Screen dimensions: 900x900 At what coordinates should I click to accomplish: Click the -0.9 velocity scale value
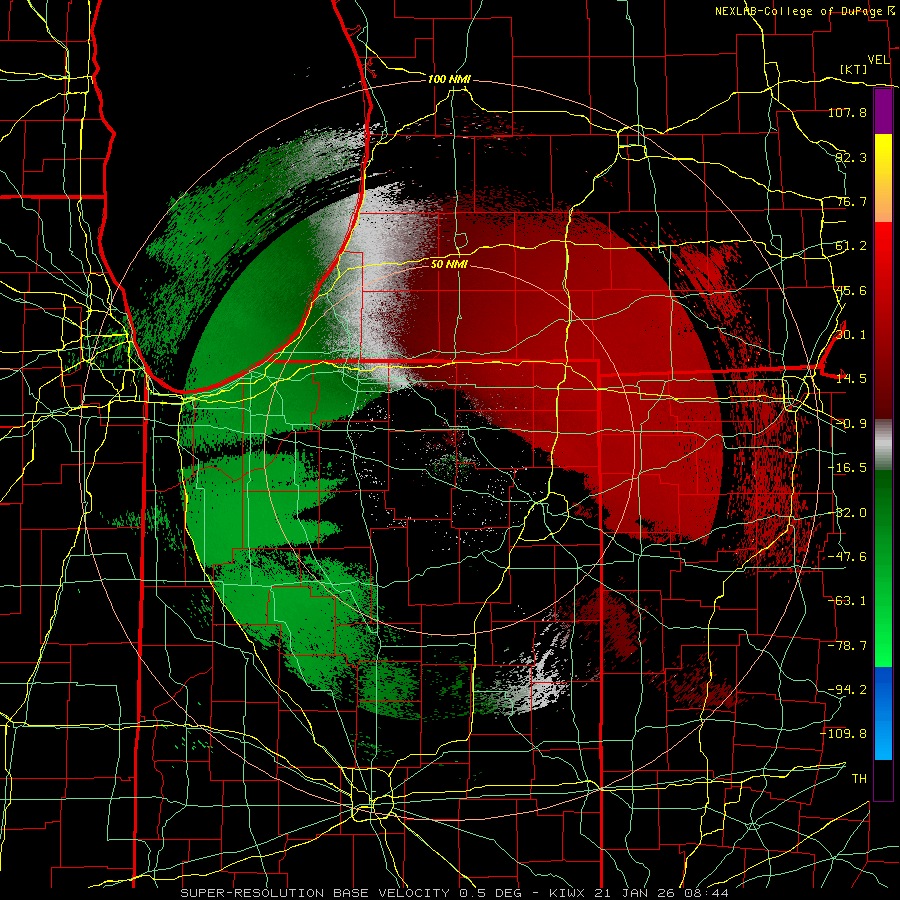[850, 423]
